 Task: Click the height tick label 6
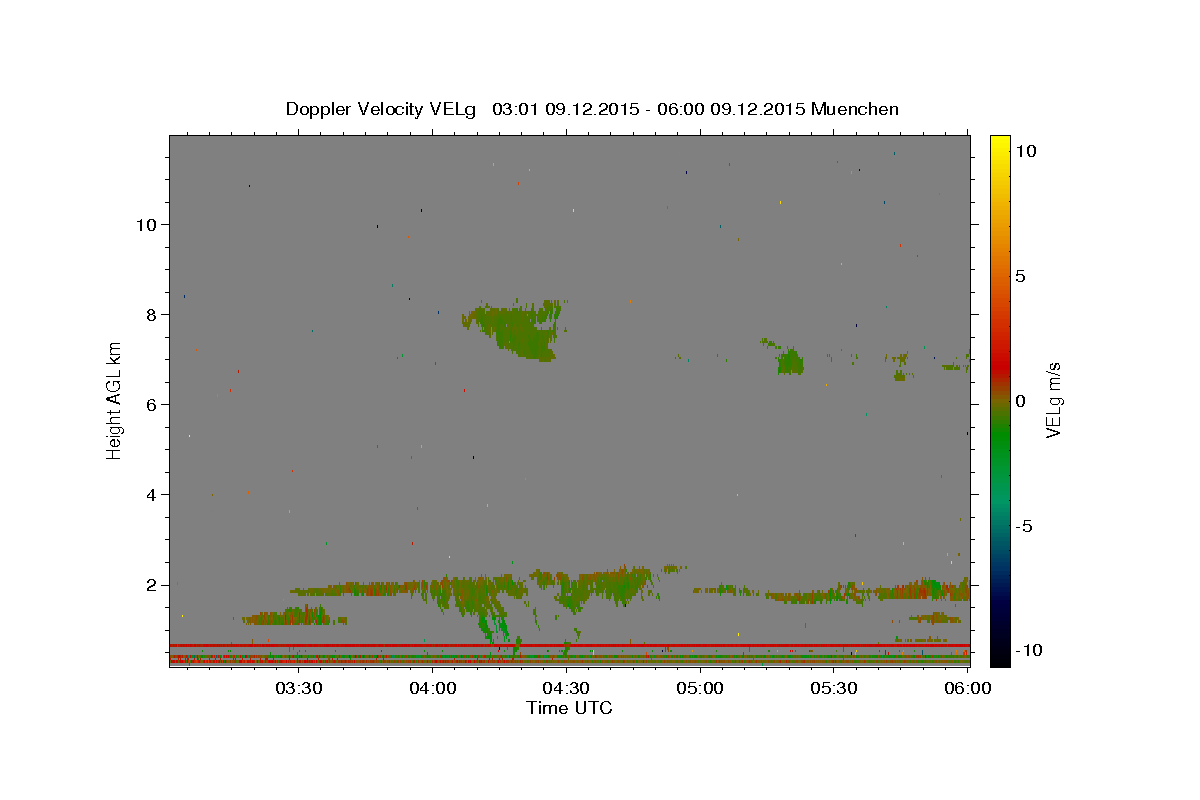tap(153, 404)
